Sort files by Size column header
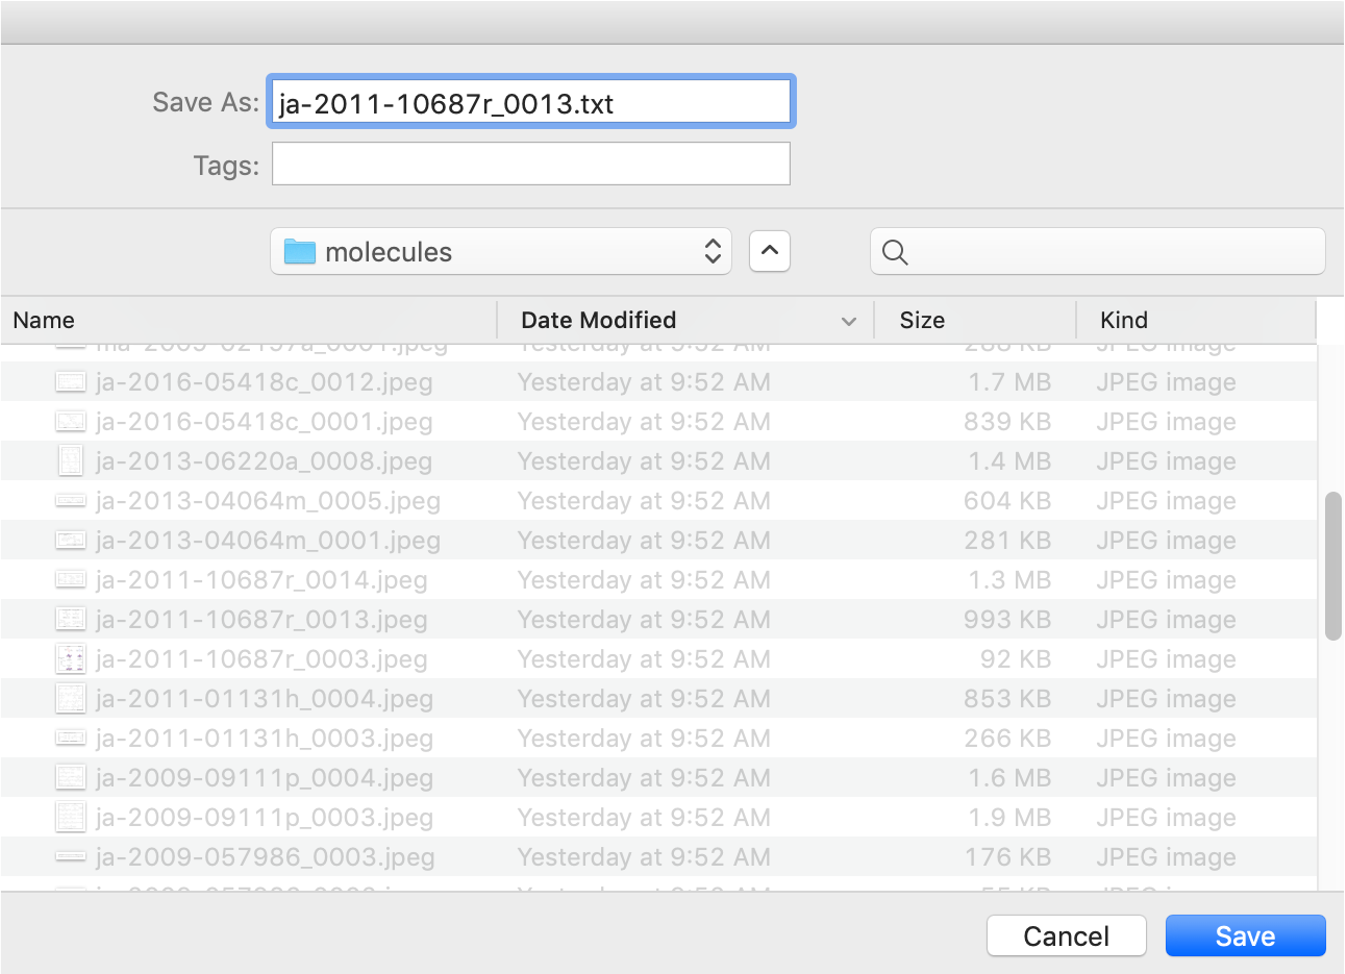 (x=921, y=320)
